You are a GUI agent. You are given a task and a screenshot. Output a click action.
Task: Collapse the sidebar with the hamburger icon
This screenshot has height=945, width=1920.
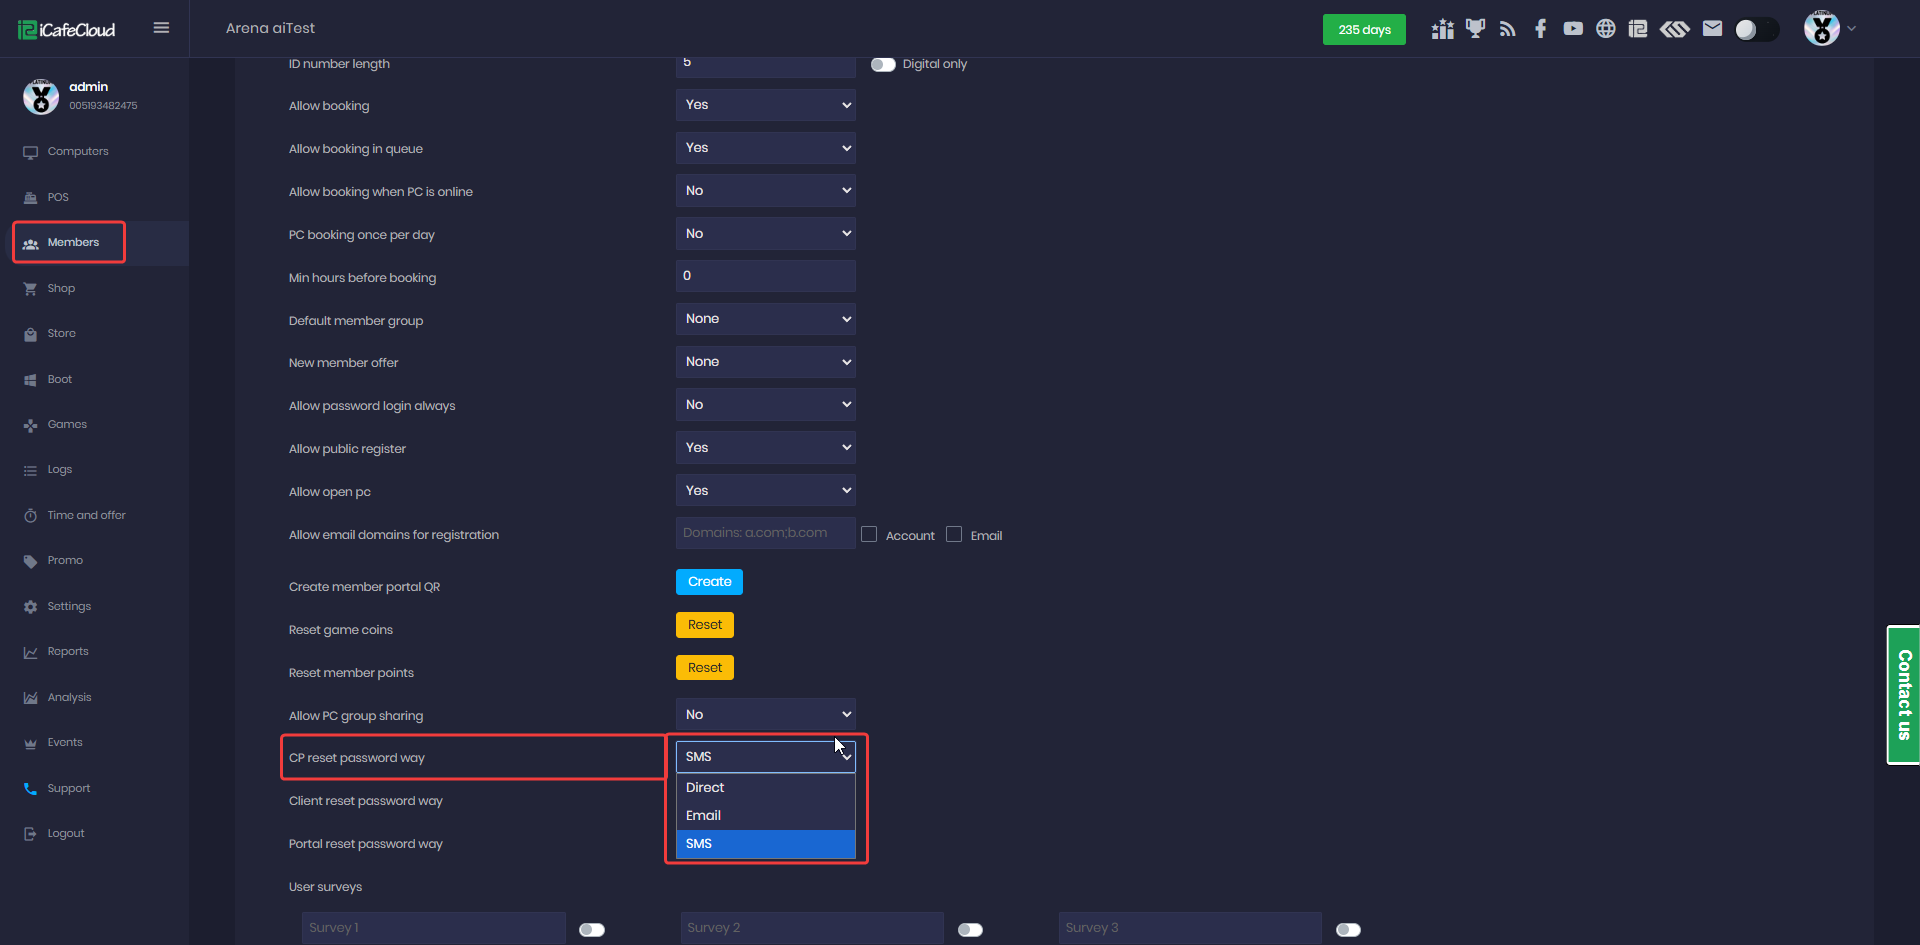point(161,28)
